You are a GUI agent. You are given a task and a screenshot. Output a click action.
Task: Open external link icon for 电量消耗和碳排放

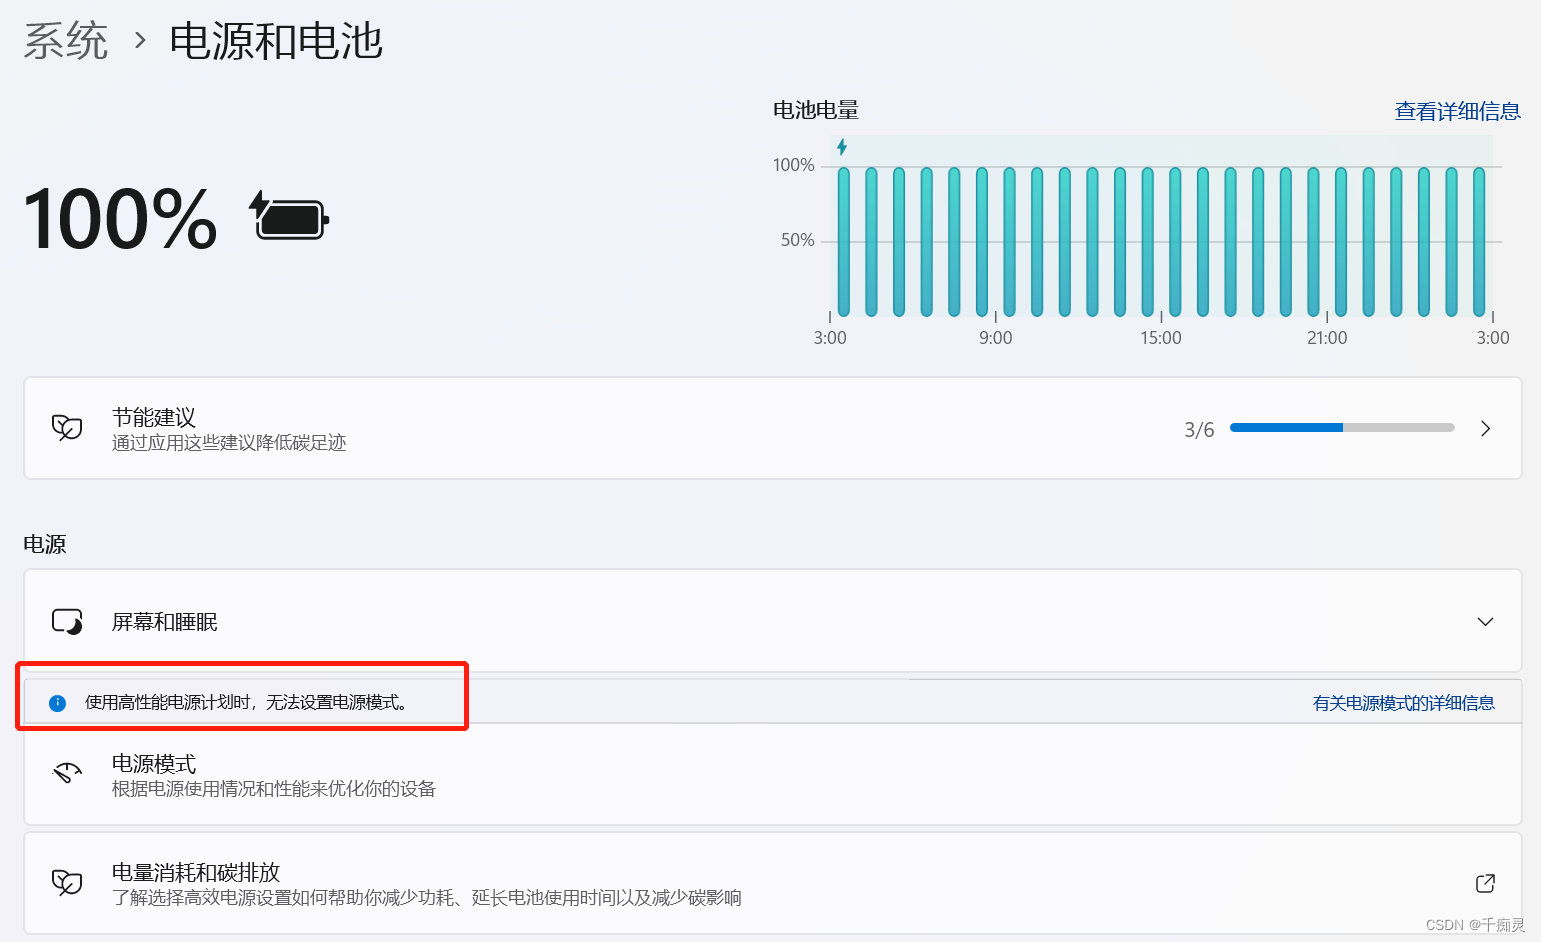[x=1485, y=883]
